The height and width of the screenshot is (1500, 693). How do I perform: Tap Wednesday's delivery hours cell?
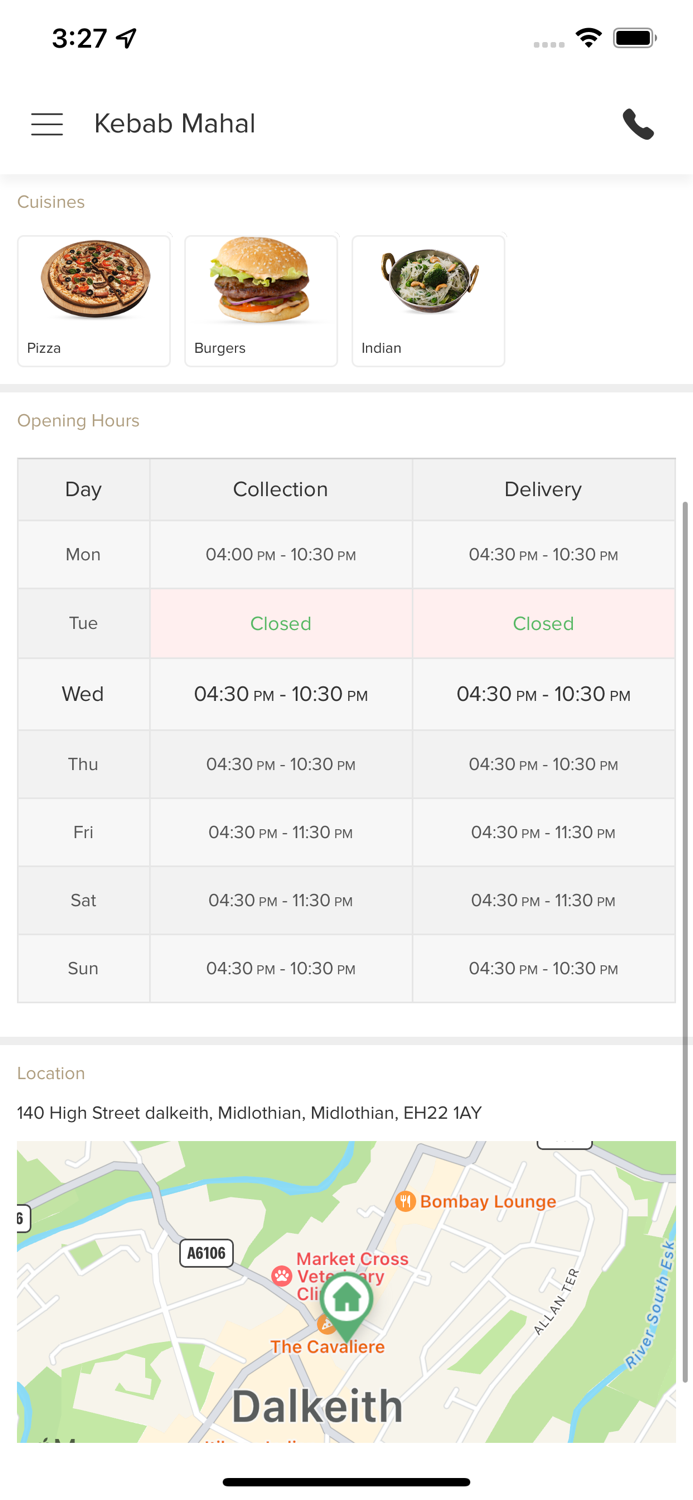543,694
